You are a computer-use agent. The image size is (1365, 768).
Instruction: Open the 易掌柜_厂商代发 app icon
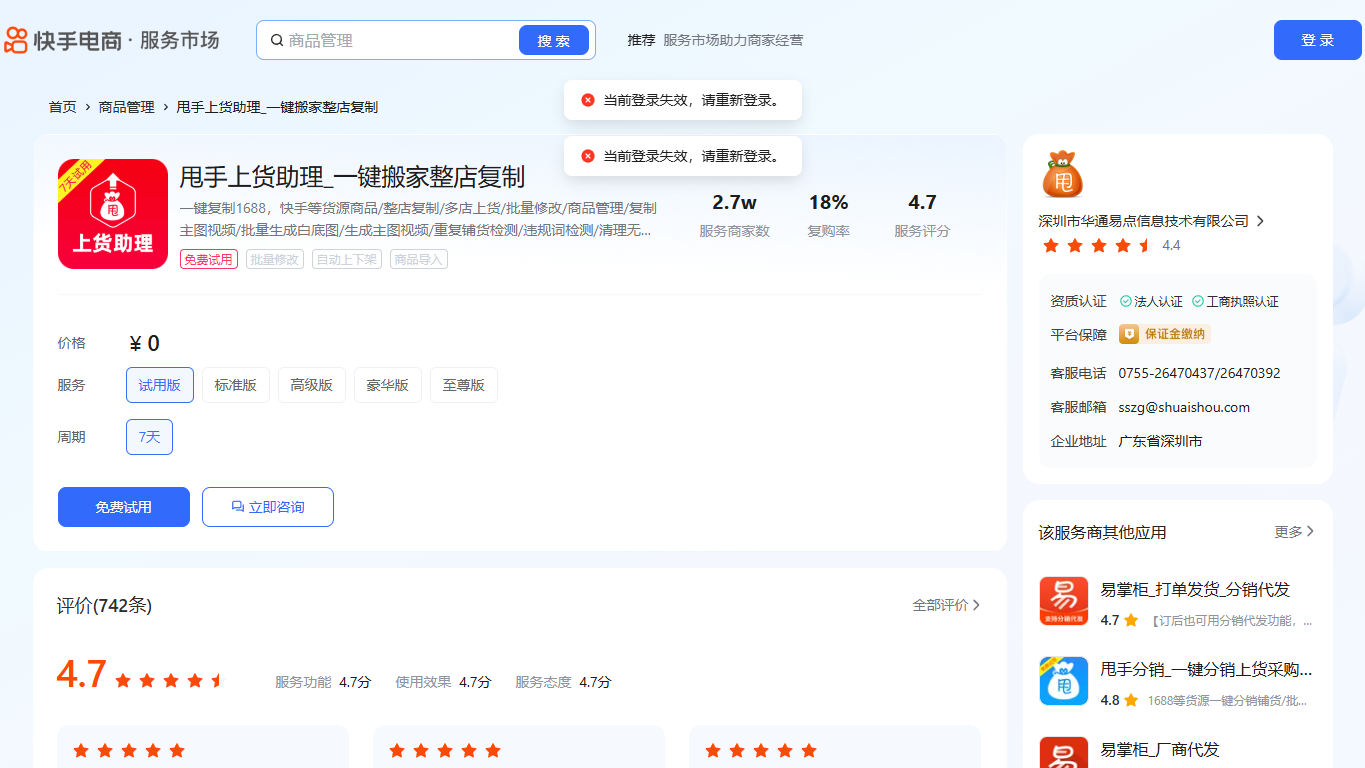tap(1064, 753)
